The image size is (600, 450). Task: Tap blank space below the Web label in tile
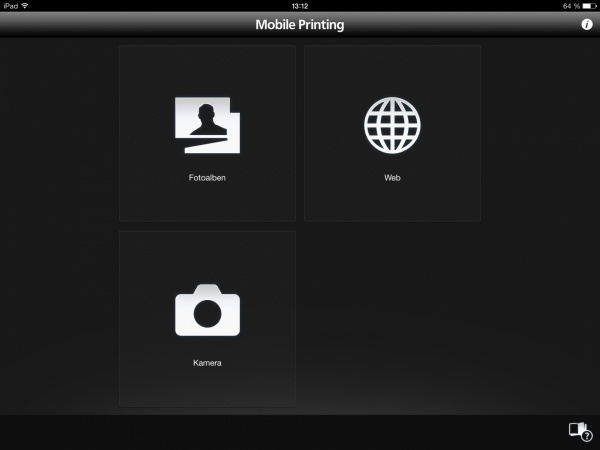[392, 202]
